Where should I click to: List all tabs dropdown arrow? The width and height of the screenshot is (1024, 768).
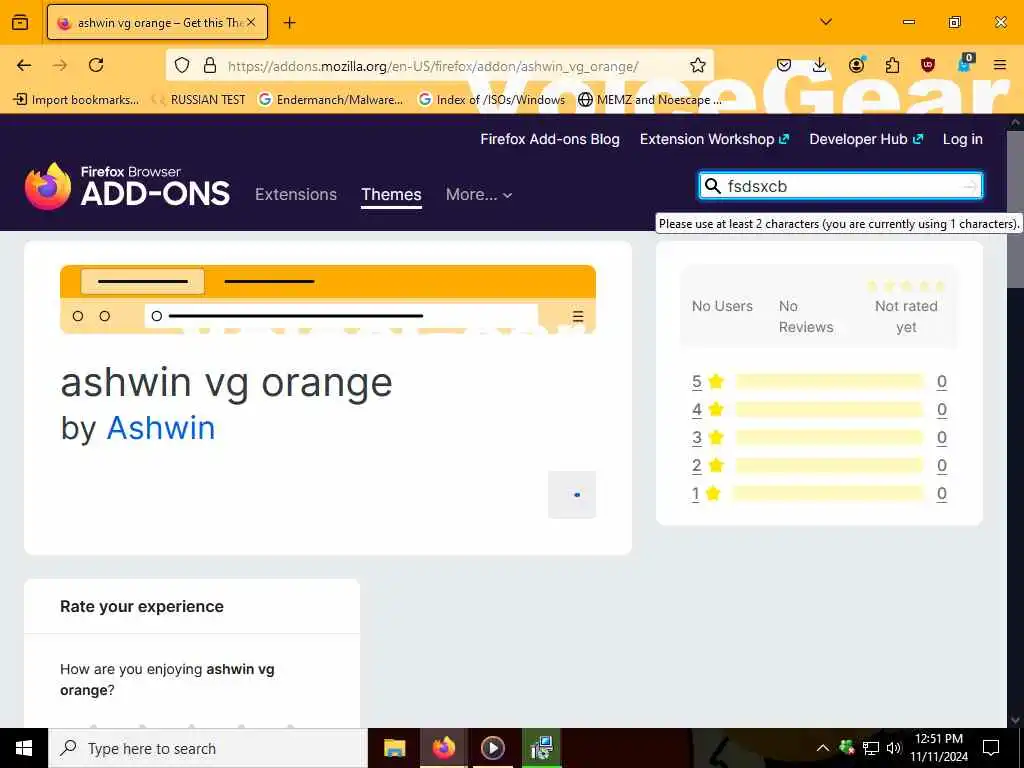(x=826, y=22)
